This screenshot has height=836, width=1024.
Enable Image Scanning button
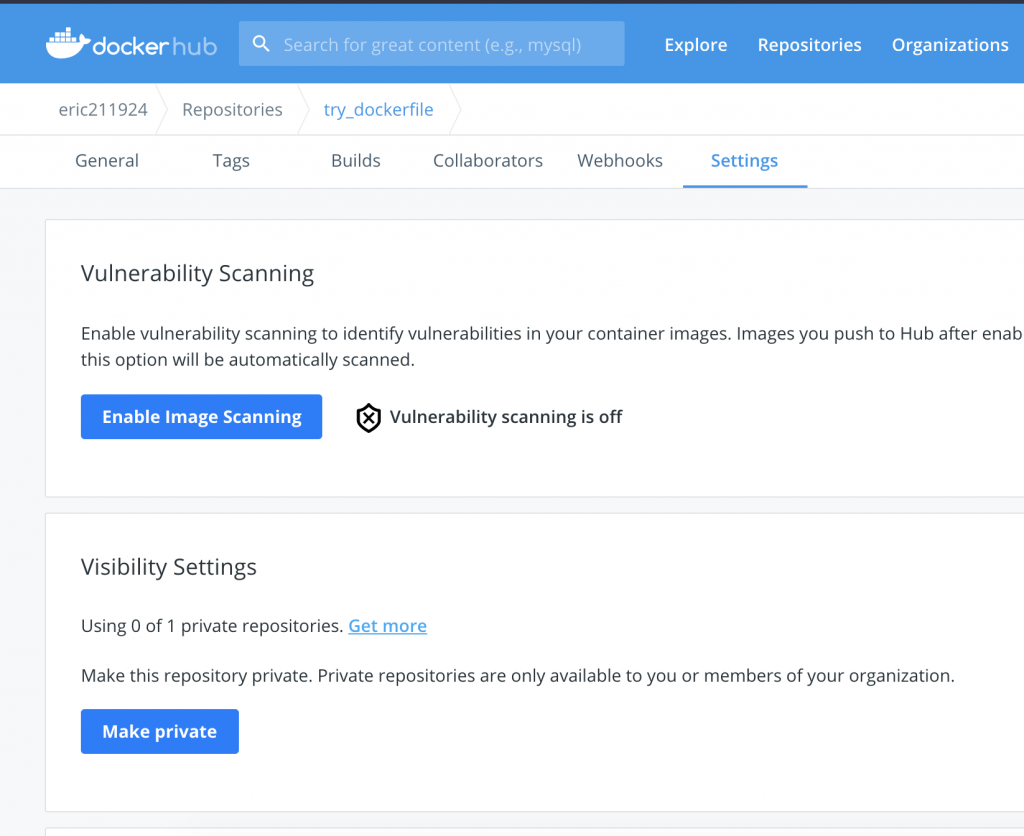click(x=201, y=417)
